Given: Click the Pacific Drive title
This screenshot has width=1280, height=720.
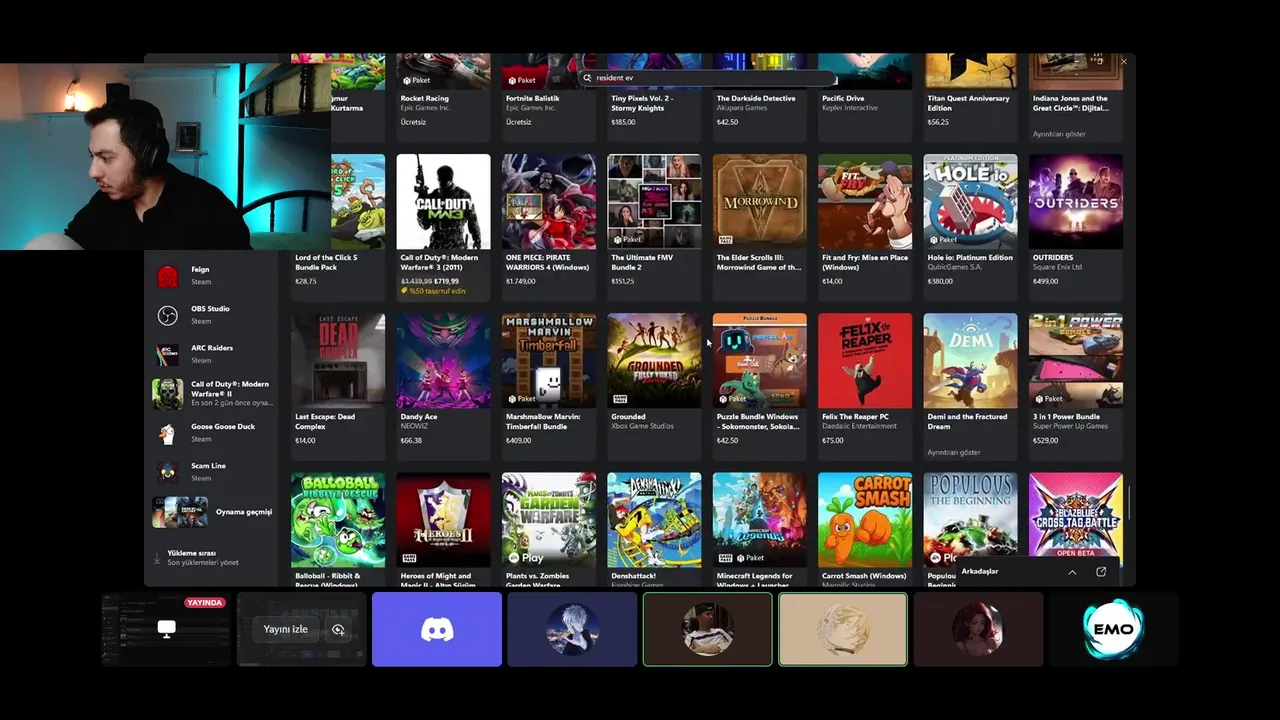Looking at the screenshot, I should click(x=843, y=98).
